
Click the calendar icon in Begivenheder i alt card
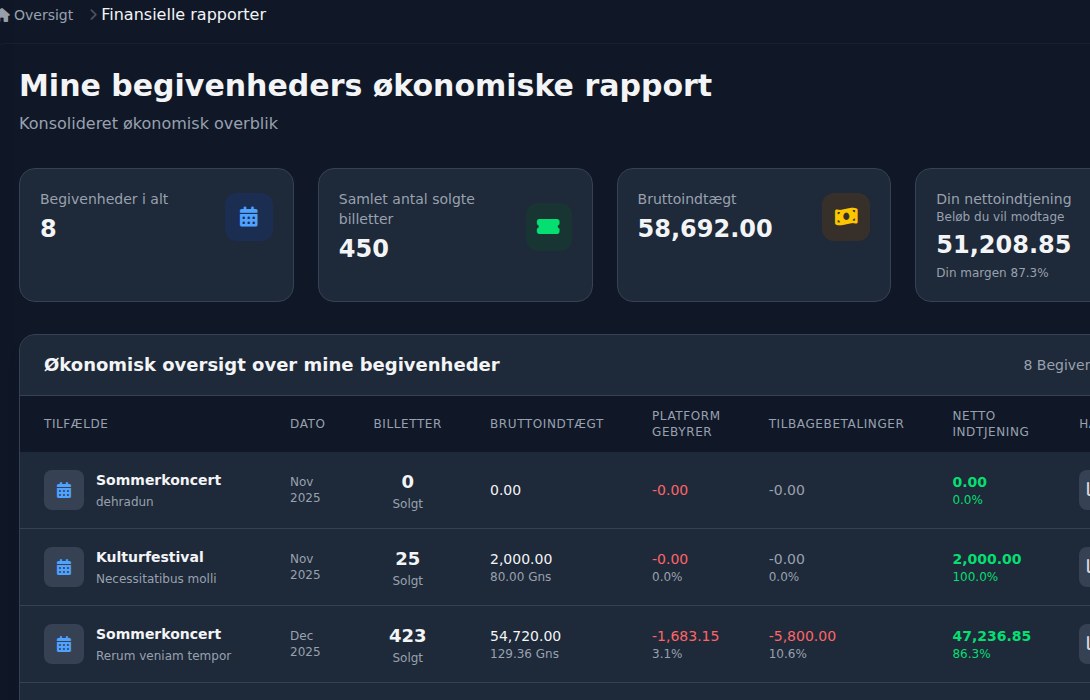point(249,217)
